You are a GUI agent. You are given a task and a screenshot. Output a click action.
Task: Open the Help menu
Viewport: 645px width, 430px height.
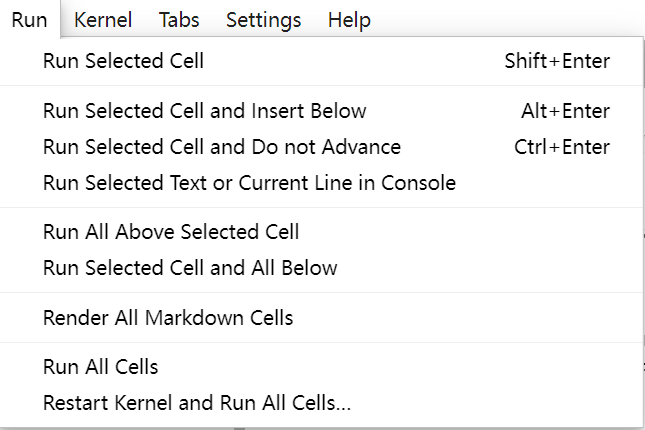point(349,20)
